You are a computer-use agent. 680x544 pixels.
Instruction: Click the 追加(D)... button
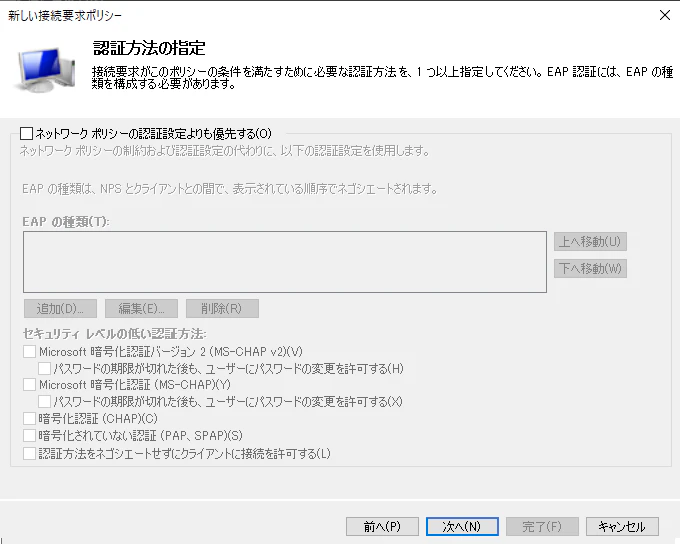tap(60, 308)
